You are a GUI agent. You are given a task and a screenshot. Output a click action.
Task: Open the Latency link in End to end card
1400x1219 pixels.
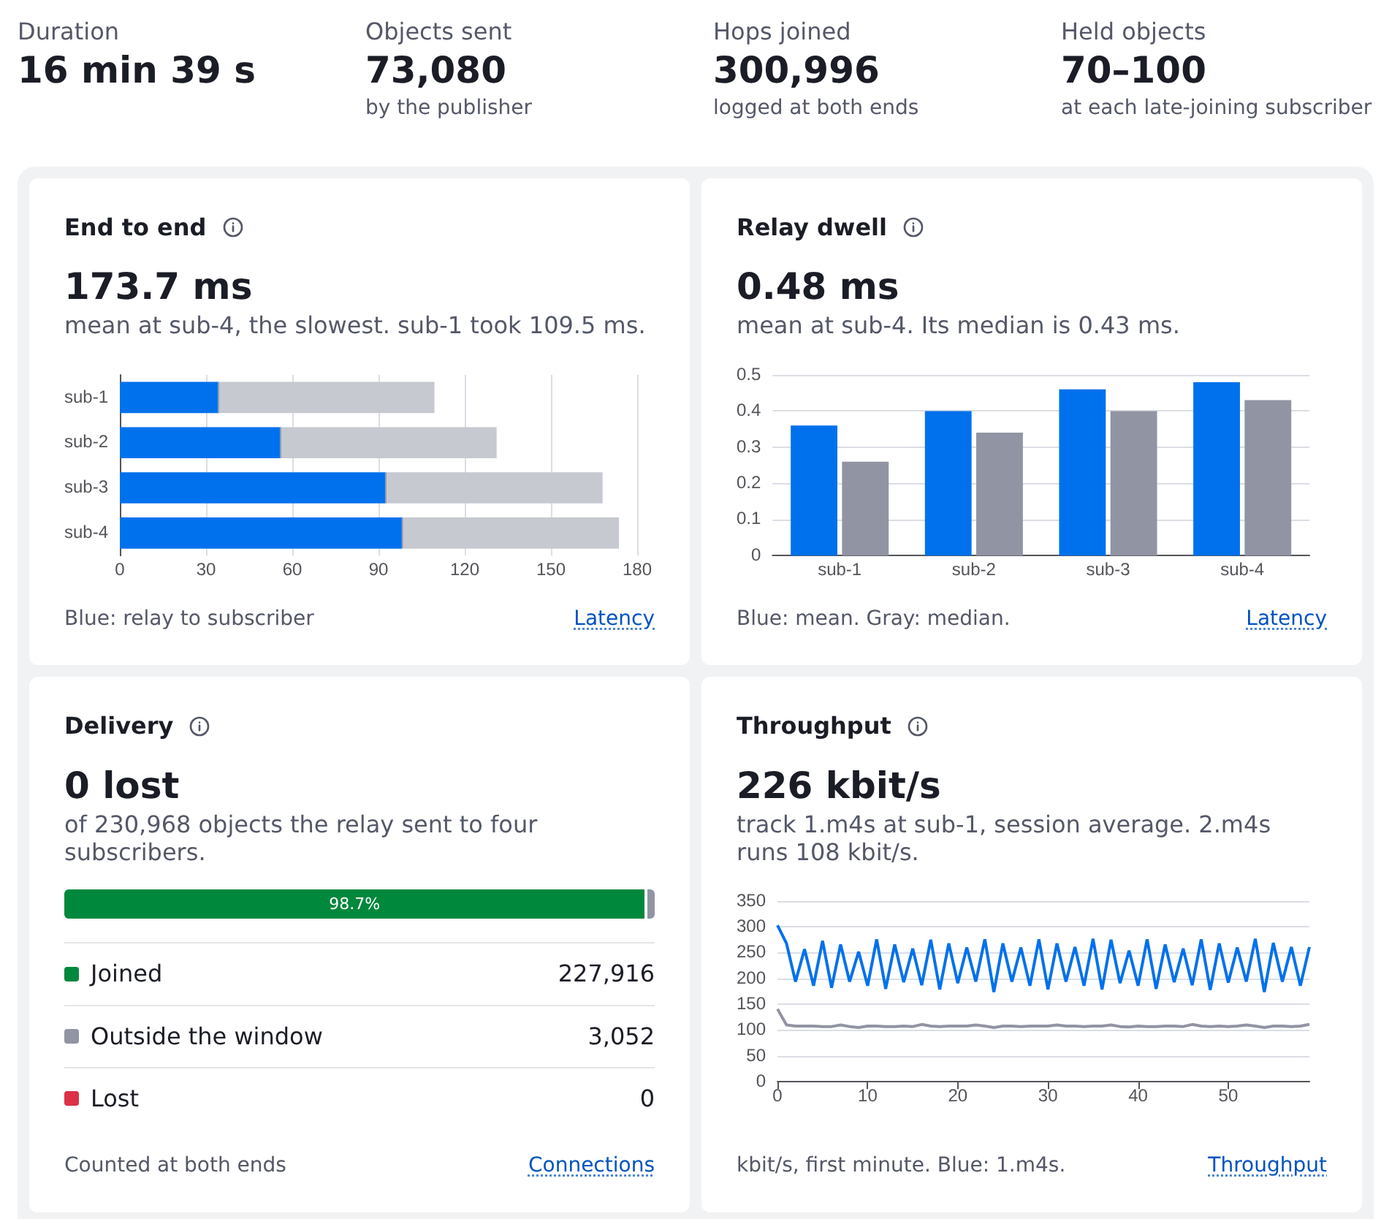tap(614, 618)
